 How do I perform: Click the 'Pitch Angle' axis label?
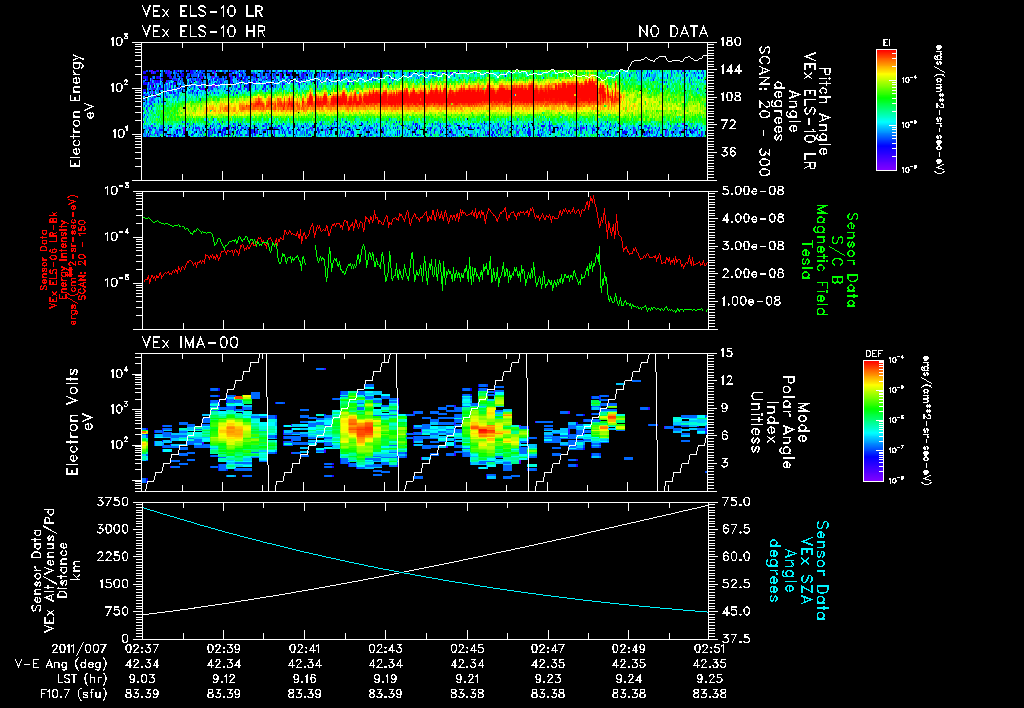point(824,111)
